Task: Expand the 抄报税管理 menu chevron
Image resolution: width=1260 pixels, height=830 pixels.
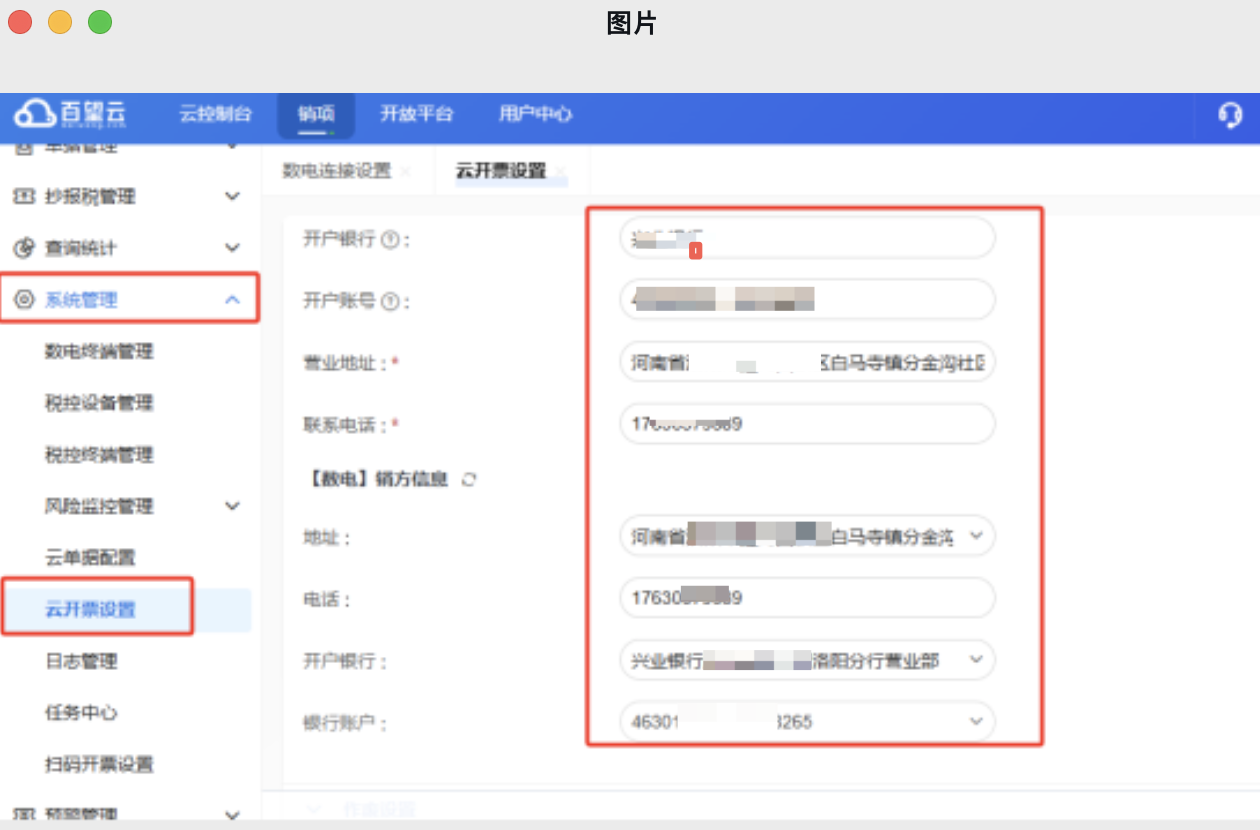Action: 232,197
